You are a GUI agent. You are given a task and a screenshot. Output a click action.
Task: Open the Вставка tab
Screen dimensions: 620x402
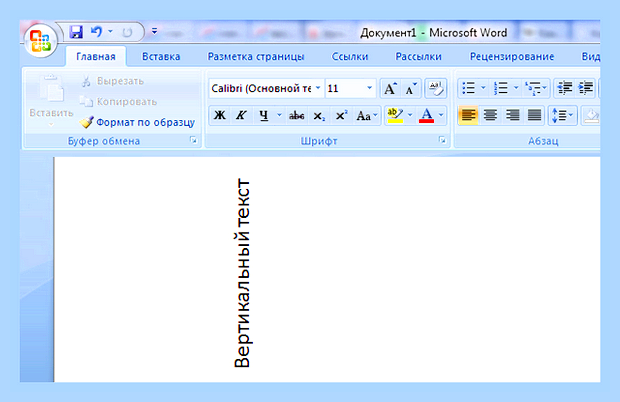[161, 57]
